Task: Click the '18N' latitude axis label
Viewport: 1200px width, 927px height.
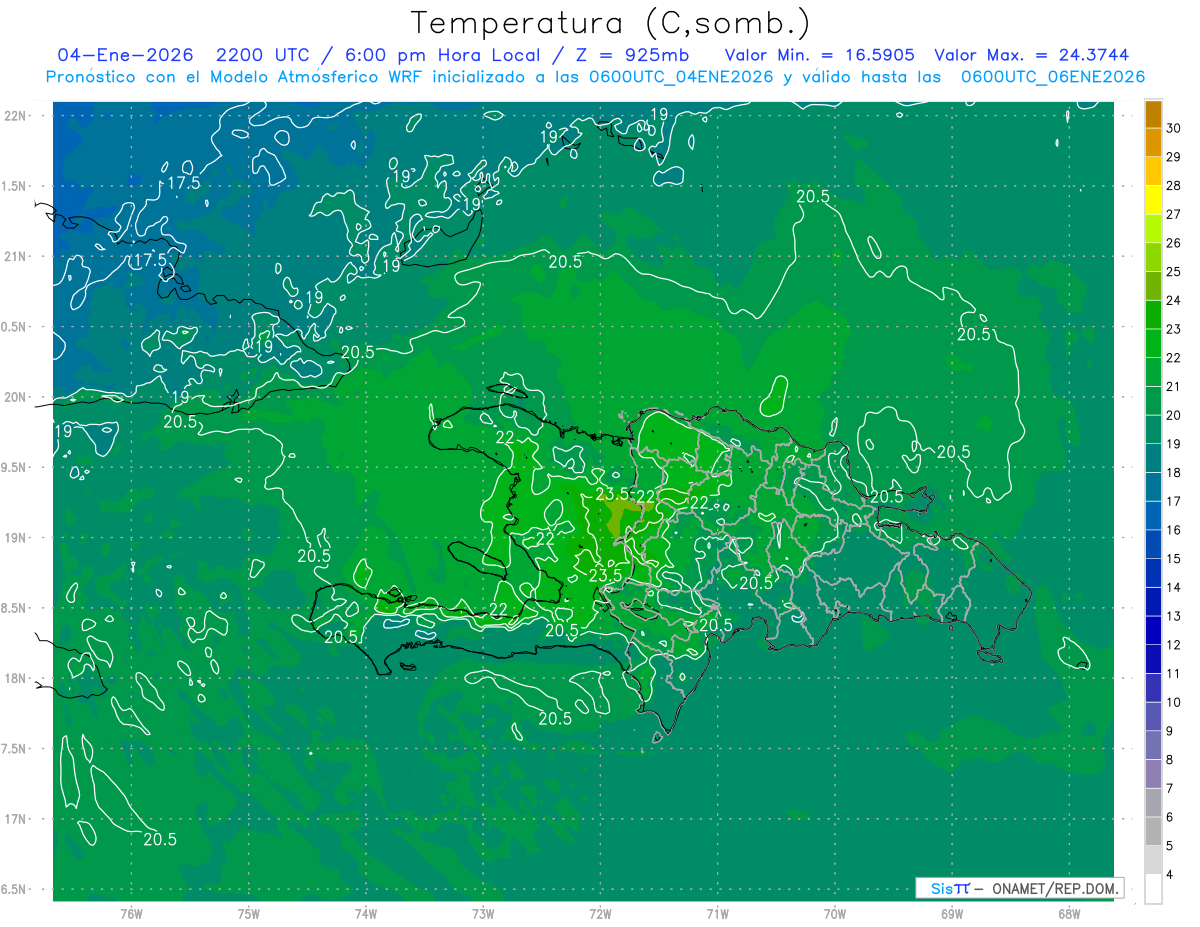Action: click(x=15, y=678)
